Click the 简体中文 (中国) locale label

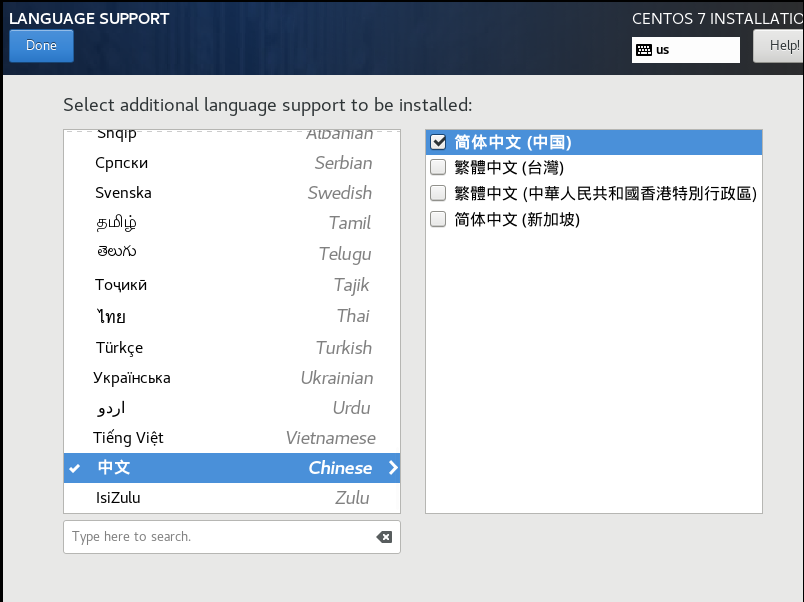coord(513,142)
